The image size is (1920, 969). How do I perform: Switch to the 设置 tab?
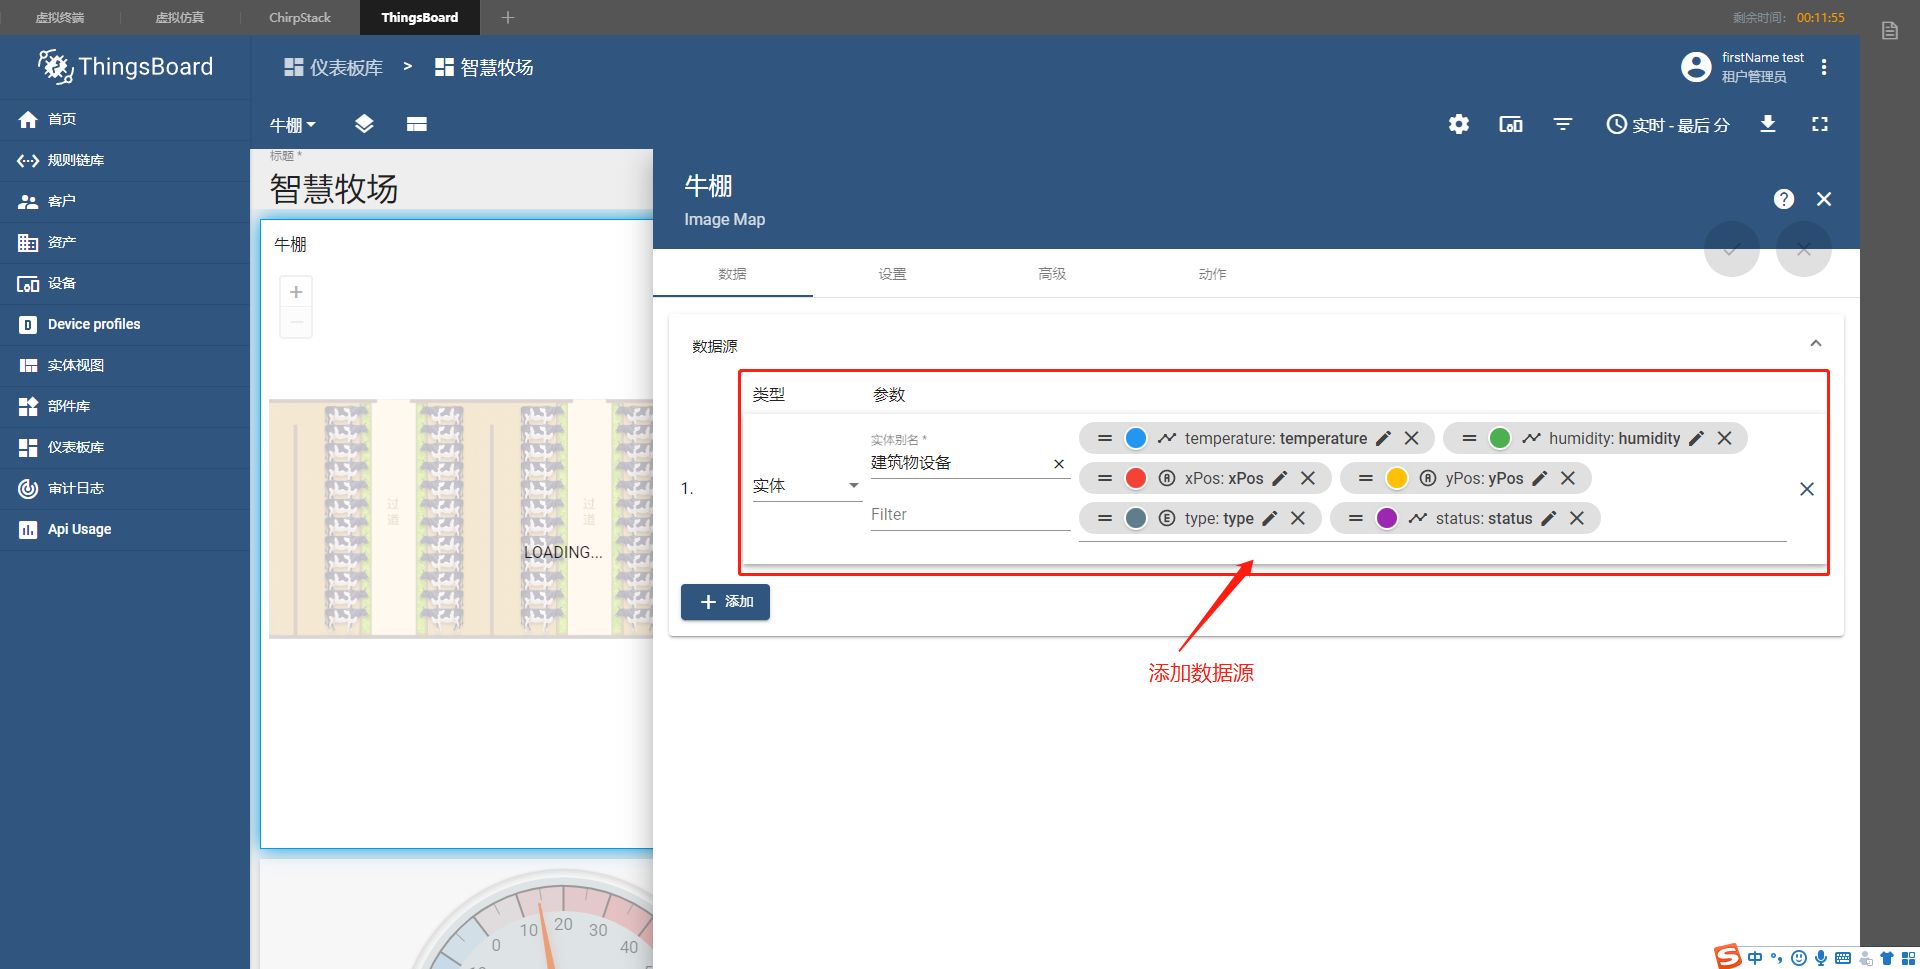coord(891,273)
